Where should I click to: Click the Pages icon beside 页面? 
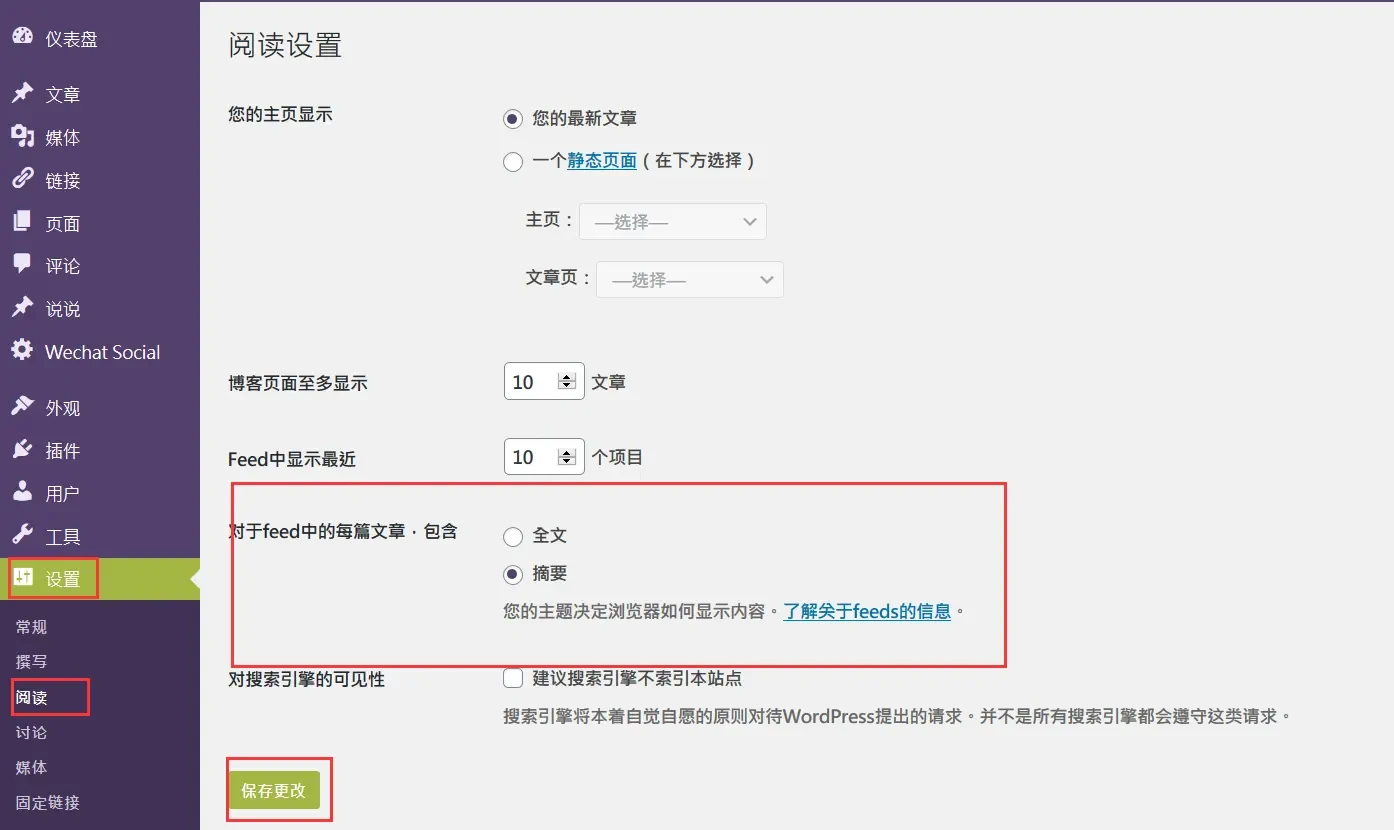point(22,222)
